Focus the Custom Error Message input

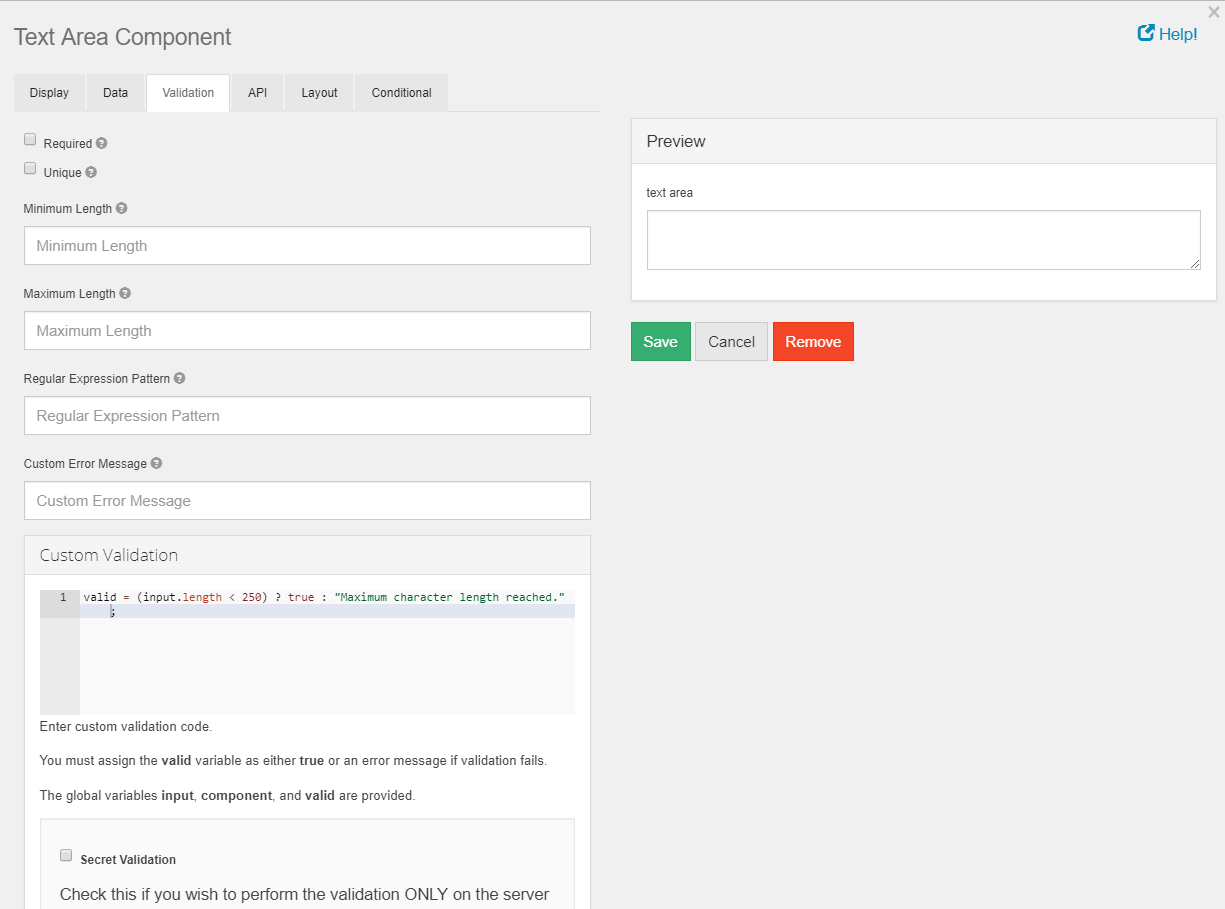pyautogui.click(x=307, y=501)
